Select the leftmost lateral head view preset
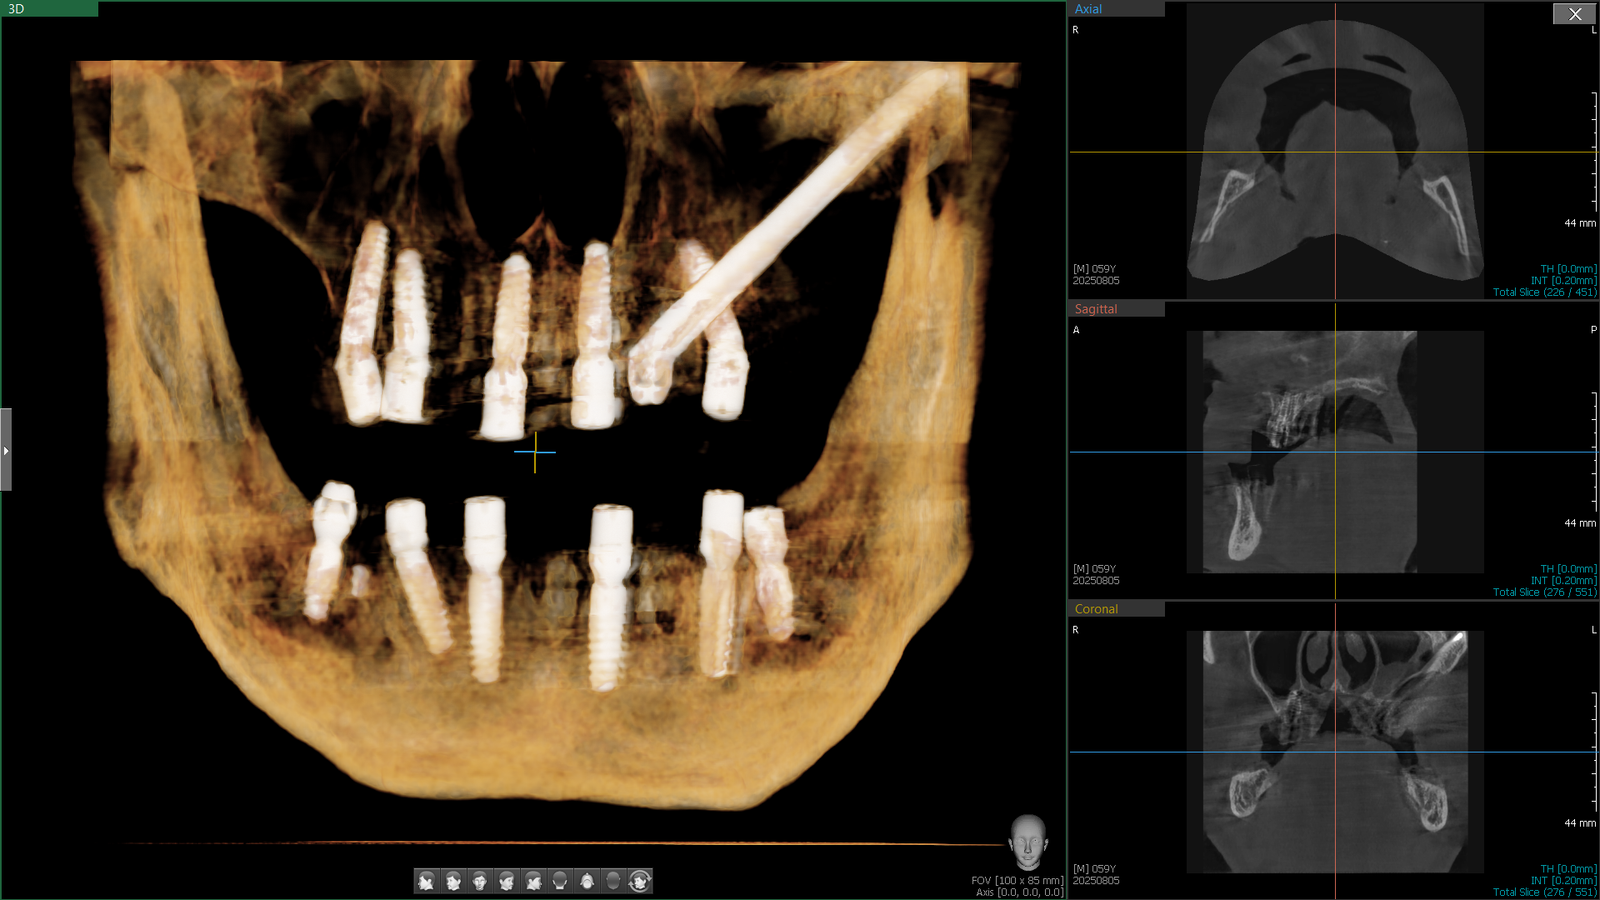The height and width of the screenshot is (900, 1600). click(x=426, y=881)
